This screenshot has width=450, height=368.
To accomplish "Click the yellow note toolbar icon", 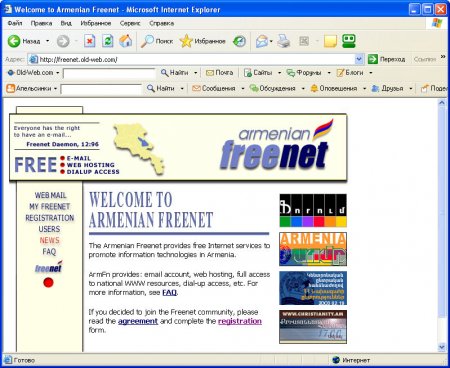I will tap(330, 41).
